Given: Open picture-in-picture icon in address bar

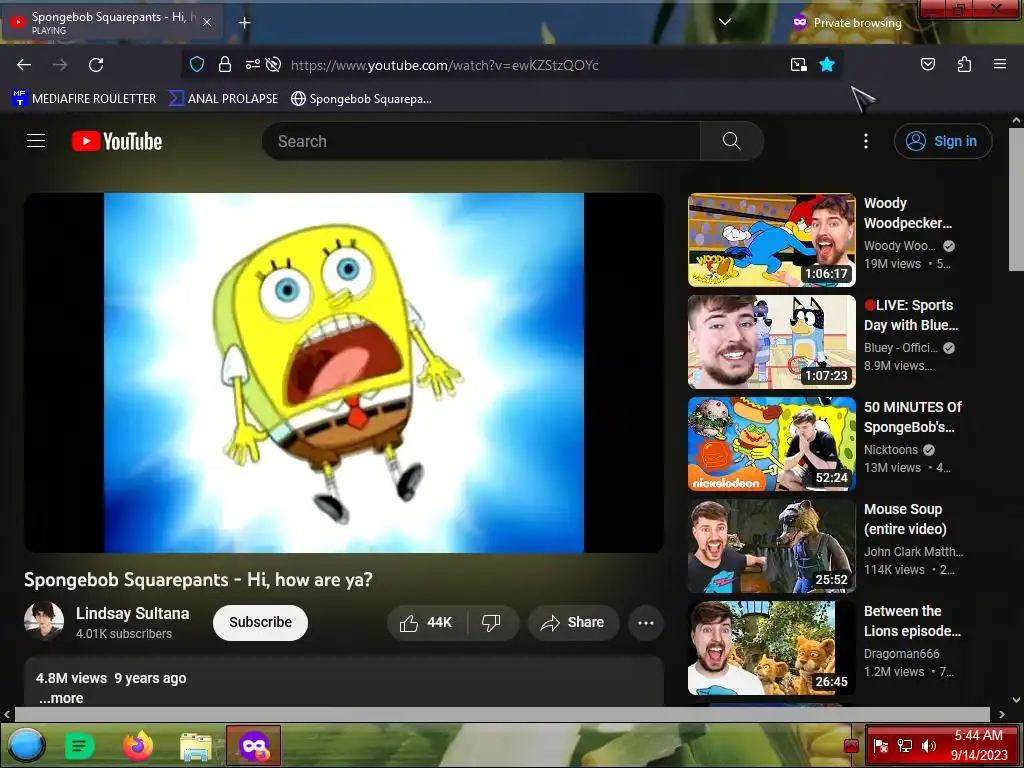Looking at the screenshot, I should pos(798,64).
